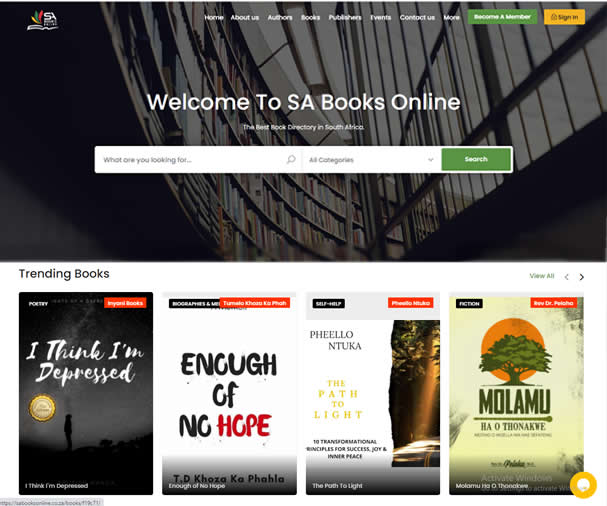Open the Authors menu item
Viewport: 607px width, 506px height.
(280, 17)
